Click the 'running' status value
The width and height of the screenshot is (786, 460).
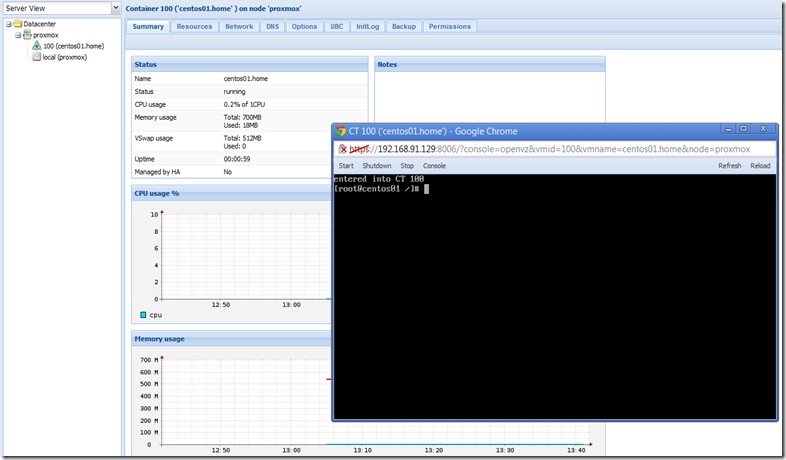tap(235, 92)
